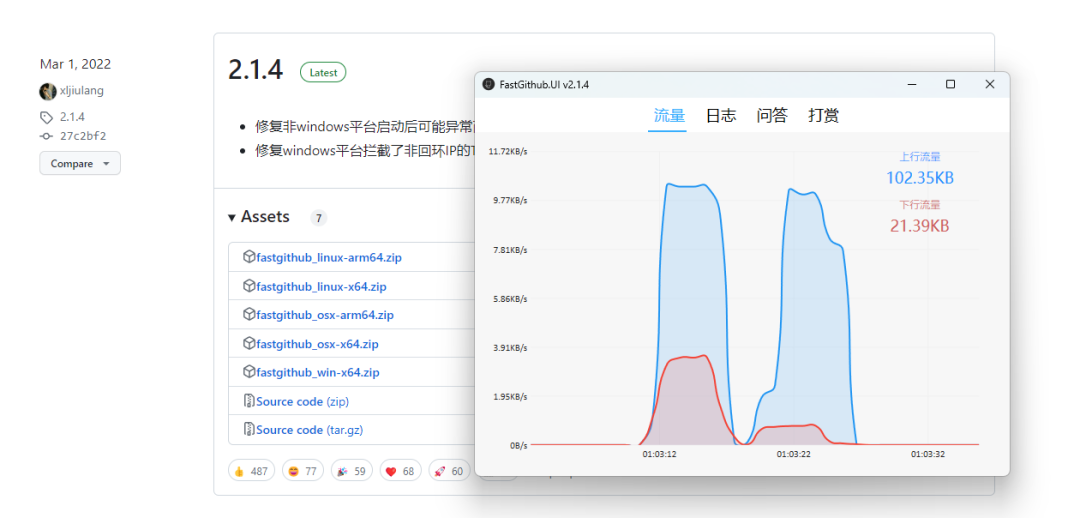Open the Compare dropdown

80,163
